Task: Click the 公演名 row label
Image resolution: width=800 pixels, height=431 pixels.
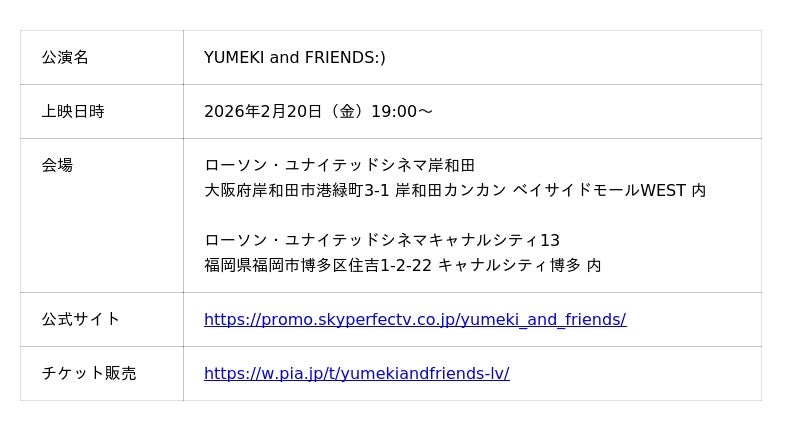Action: [x=65, y=58]
